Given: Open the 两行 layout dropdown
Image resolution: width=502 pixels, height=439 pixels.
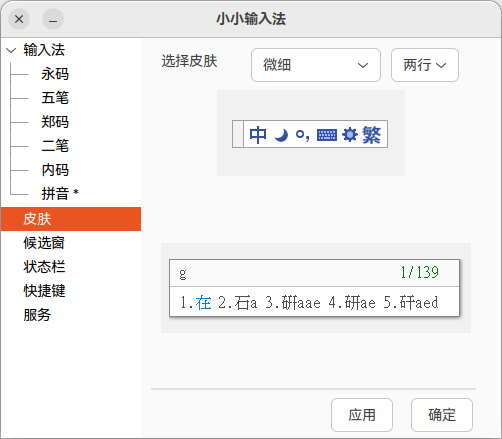Looking at the screenshot, I should [425, 65].
